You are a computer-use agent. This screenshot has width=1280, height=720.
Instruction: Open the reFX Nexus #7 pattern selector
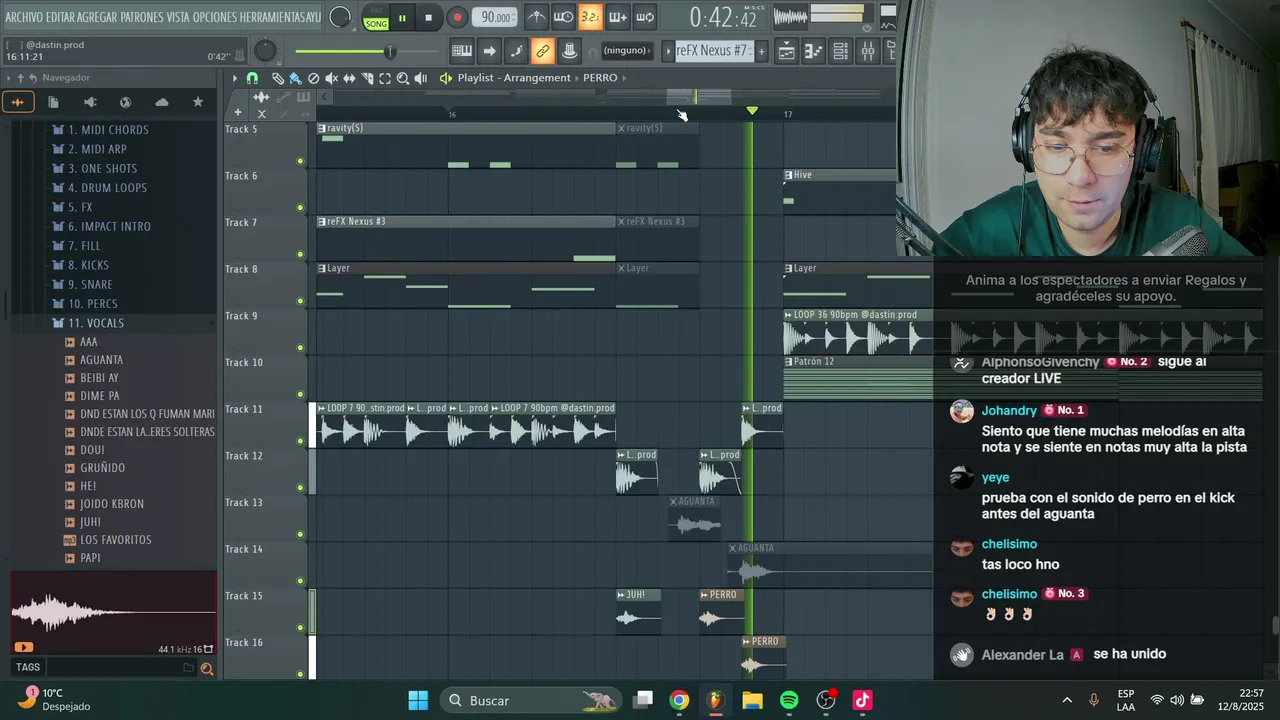712,50
